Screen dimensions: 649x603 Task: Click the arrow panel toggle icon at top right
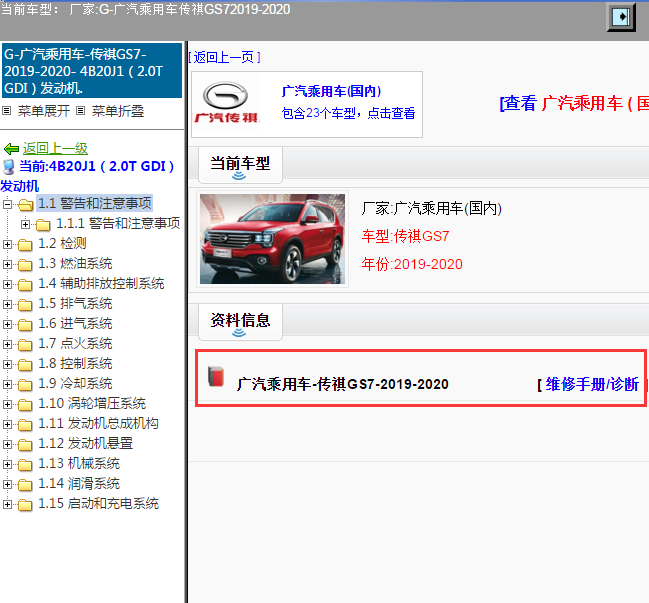pos(621,17)
